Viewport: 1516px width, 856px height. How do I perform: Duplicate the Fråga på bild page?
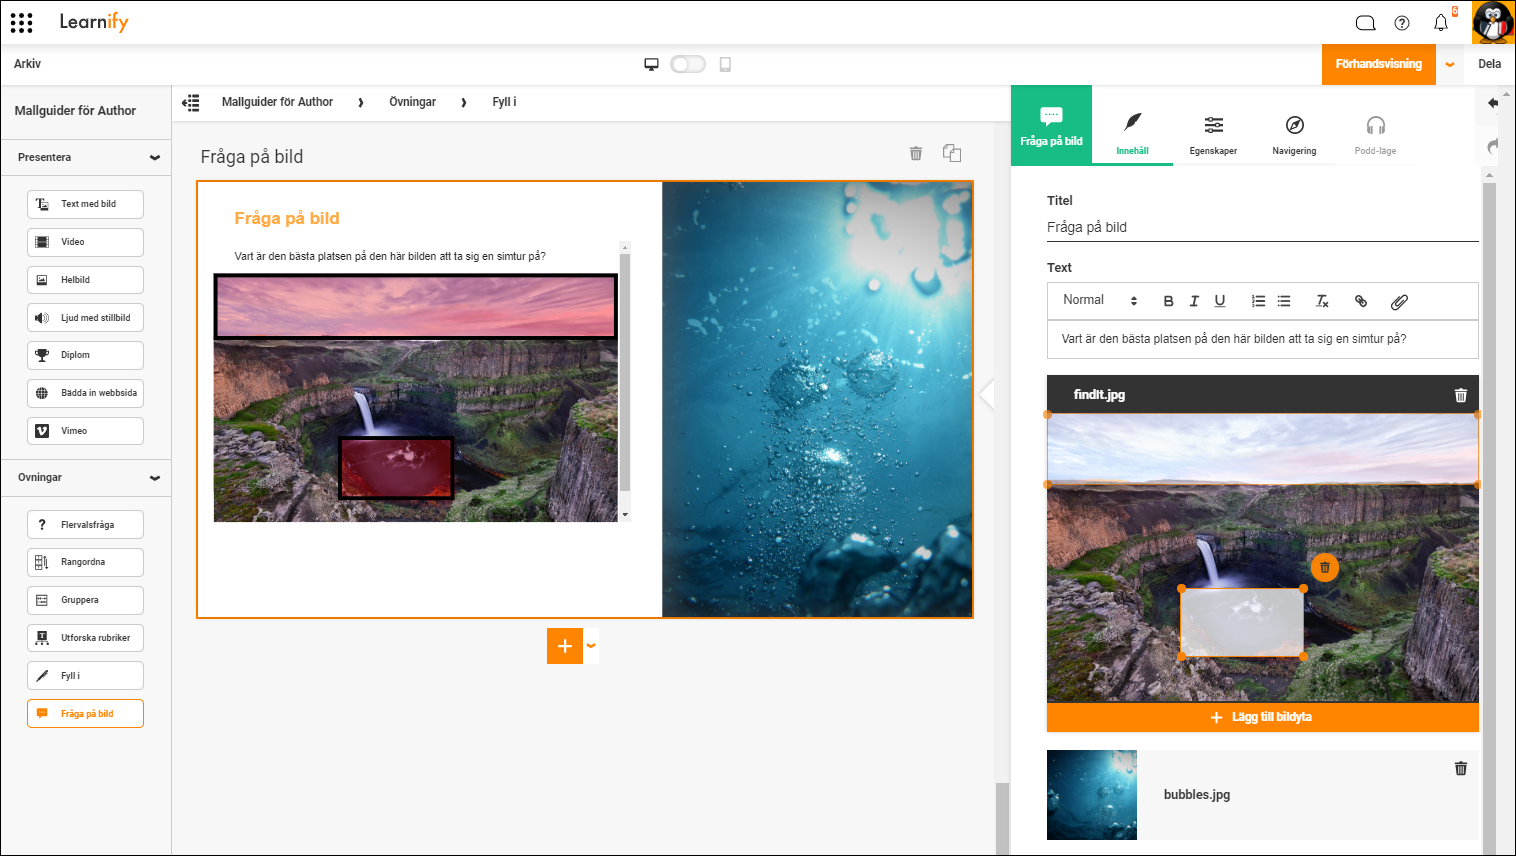point(952,153)
